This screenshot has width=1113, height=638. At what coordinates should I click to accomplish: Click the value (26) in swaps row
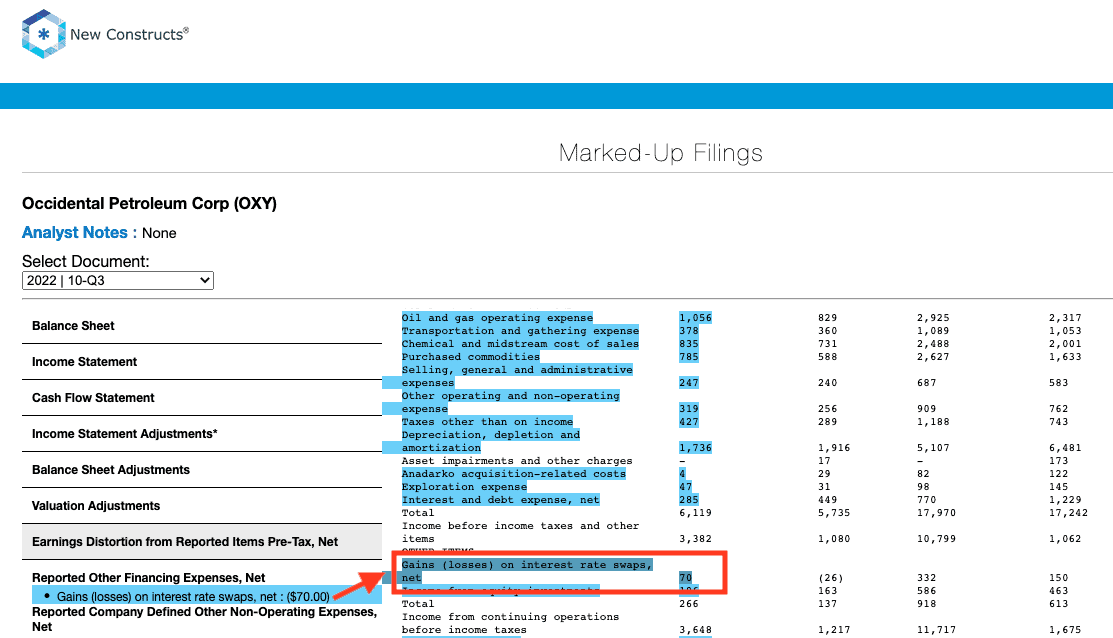click(830, 578)
